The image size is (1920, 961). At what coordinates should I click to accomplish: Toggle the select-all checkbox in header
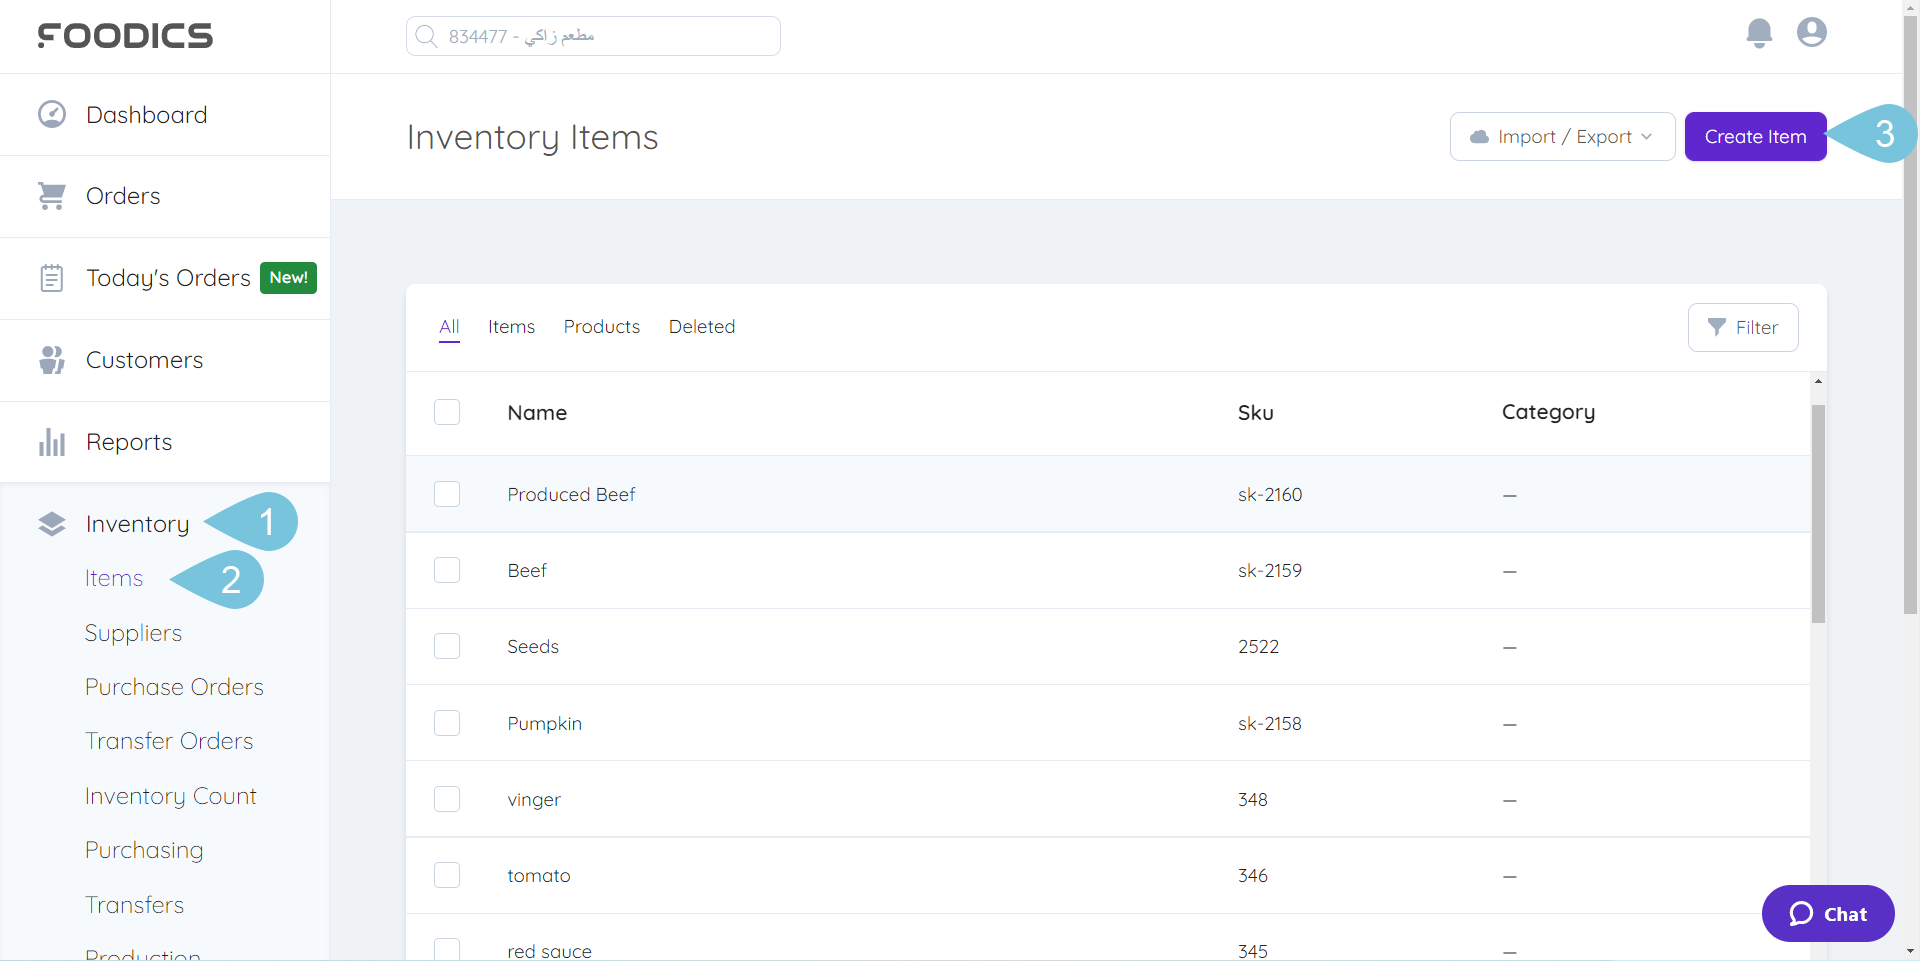pyautogui.click(x=447, y=412)
